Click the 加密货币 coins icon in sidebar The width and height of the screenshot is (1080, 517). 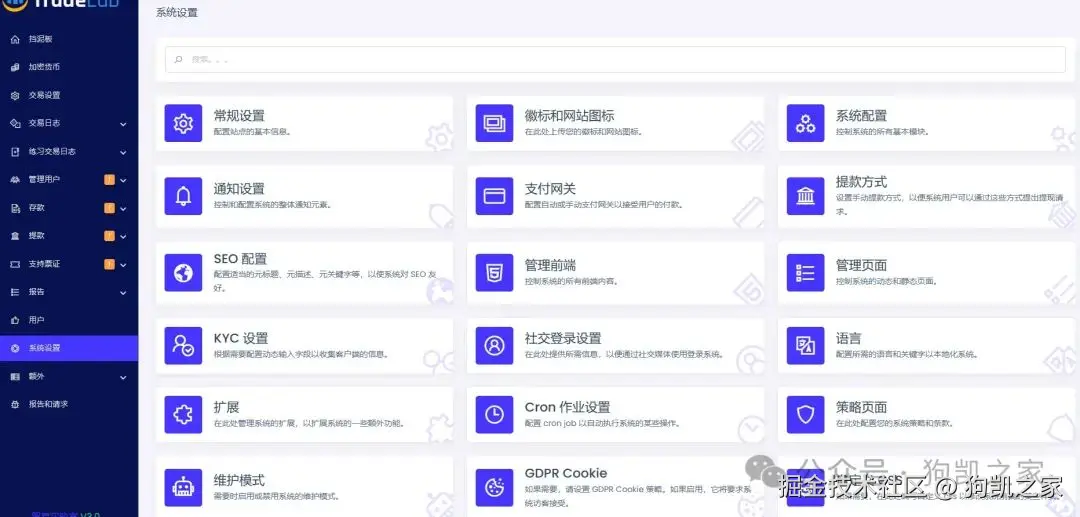coord(15,67)
